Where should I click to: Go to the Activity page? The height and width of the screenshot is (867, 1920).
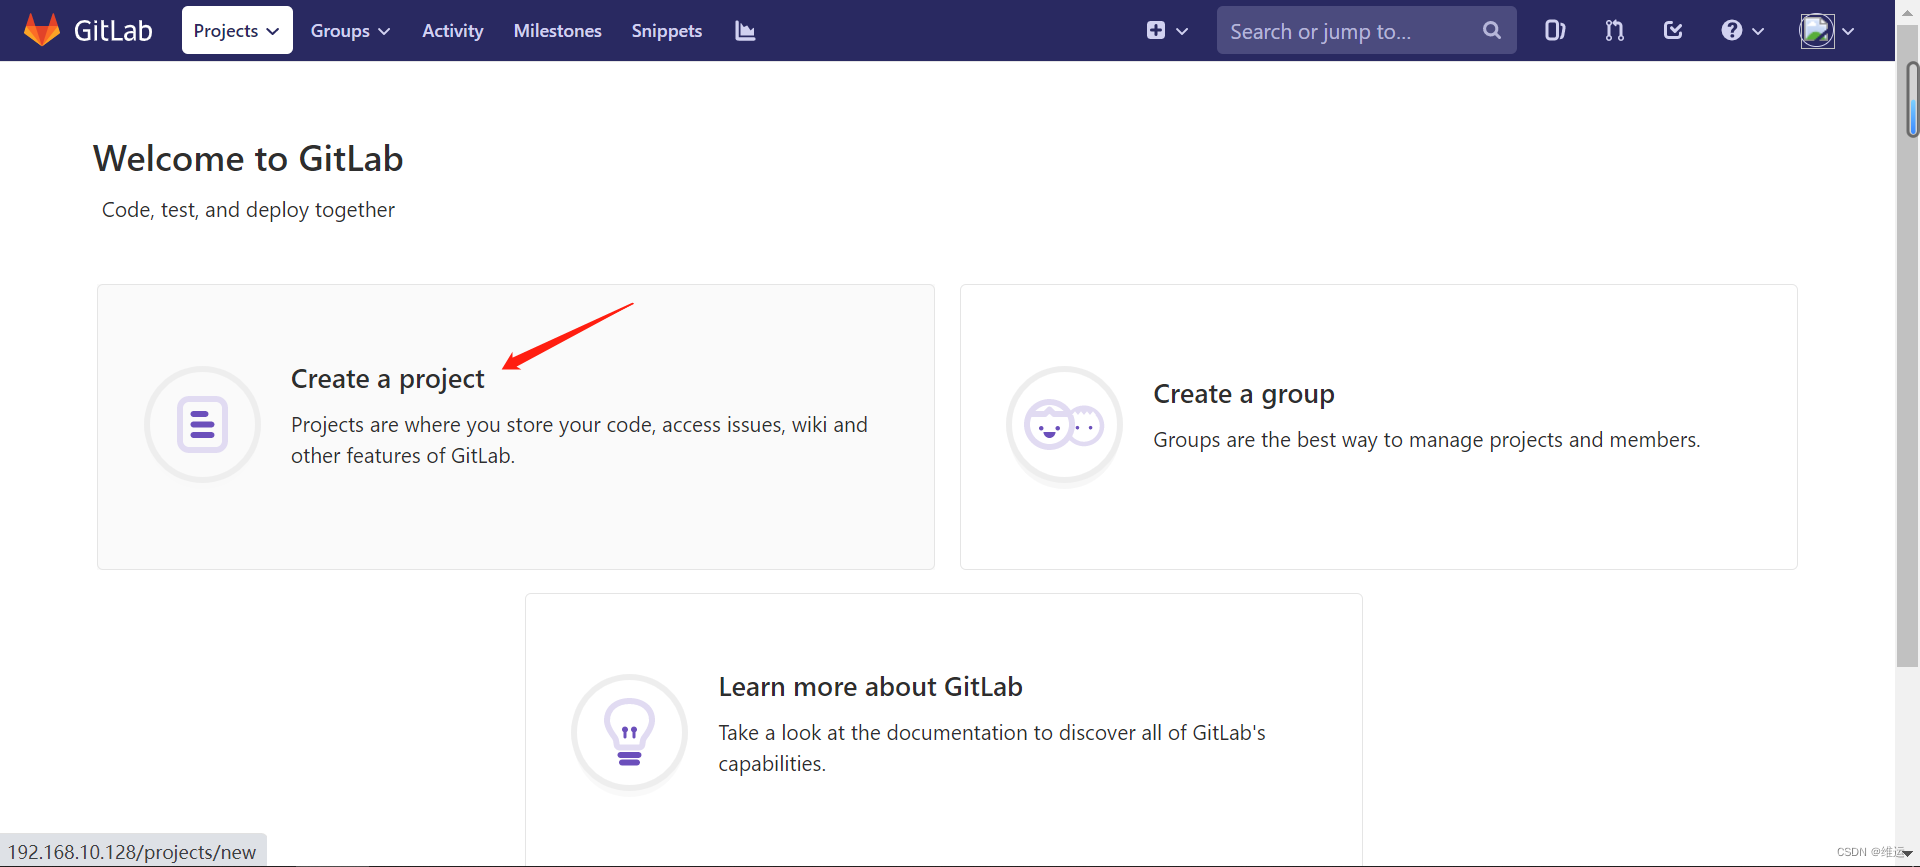pos(453,31)
